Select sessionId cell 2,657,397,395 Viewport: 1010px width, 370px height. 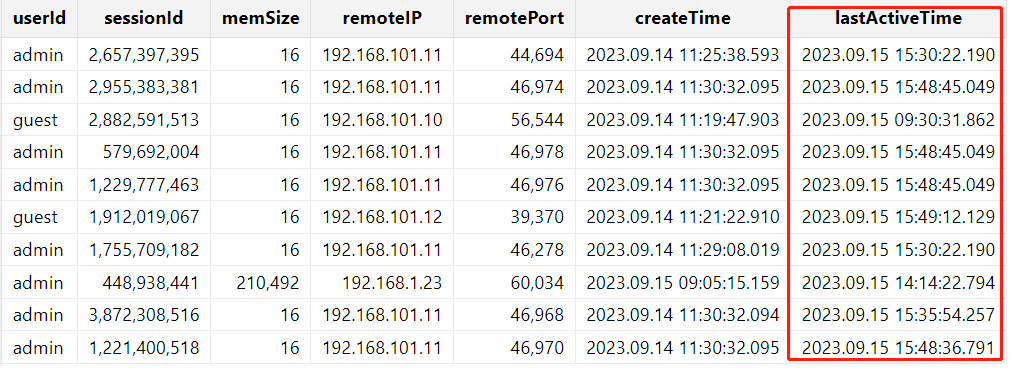144,55
